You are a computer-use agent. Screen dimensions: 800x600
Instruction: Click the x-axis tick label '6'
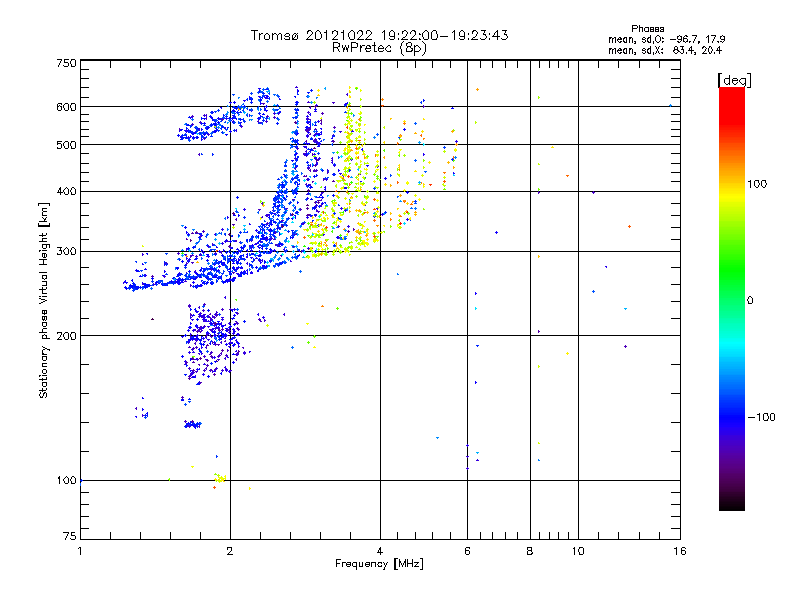click(467, 551)
